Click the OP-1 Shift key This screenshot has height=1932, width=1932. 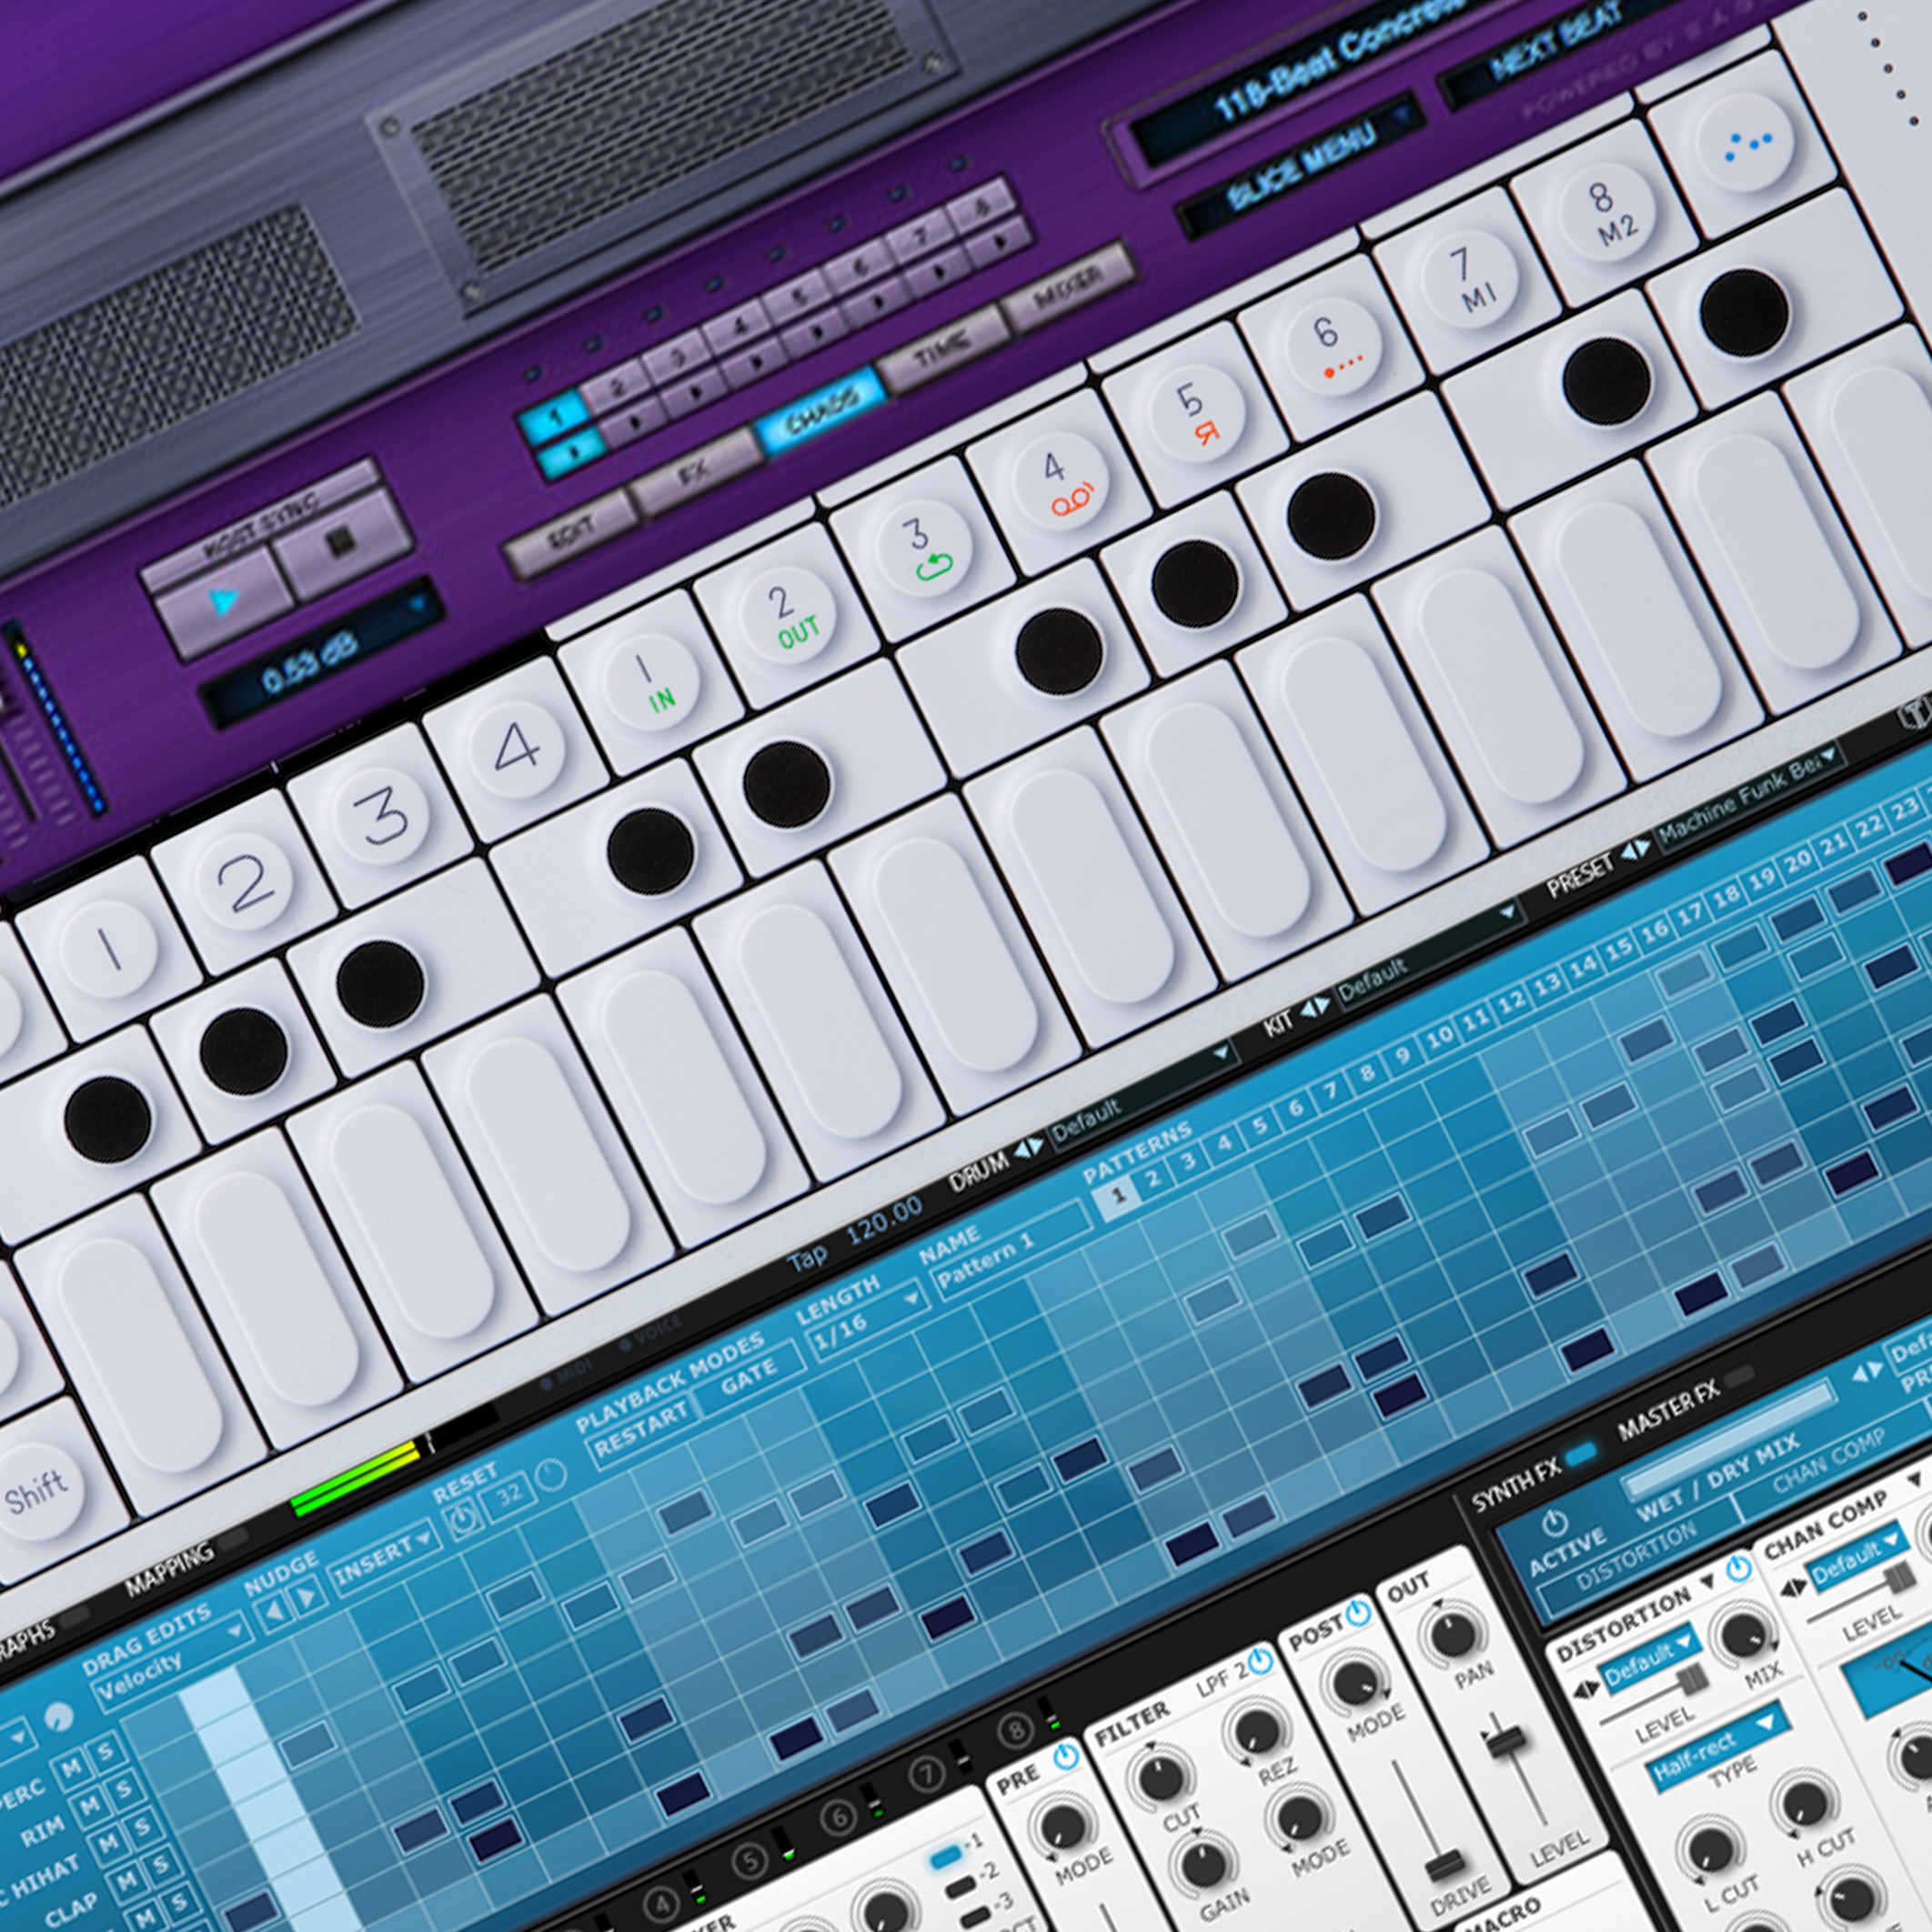coord(36,1491)
